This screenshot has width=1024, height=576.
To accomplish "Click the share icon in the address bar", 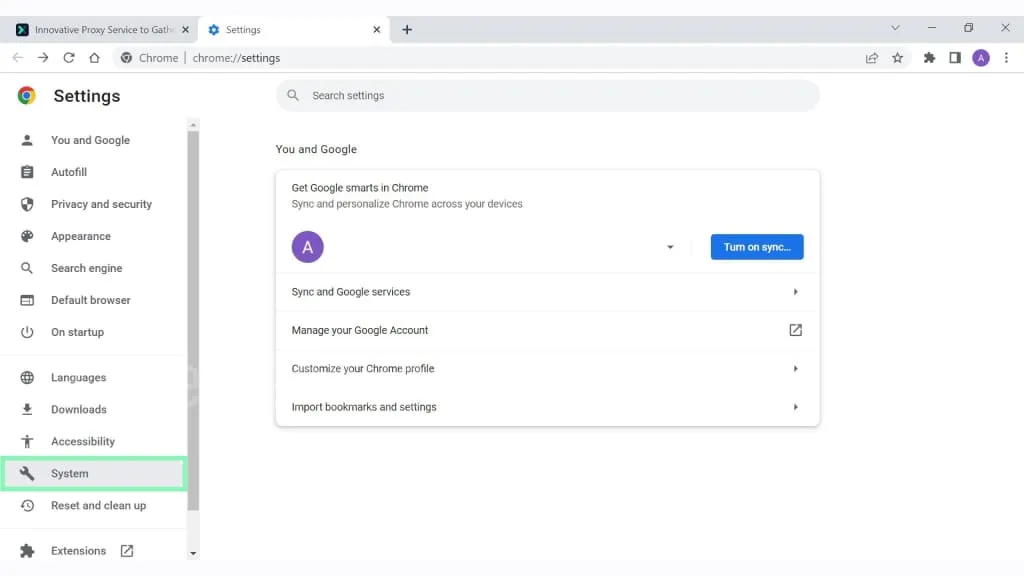I will 870,58.
